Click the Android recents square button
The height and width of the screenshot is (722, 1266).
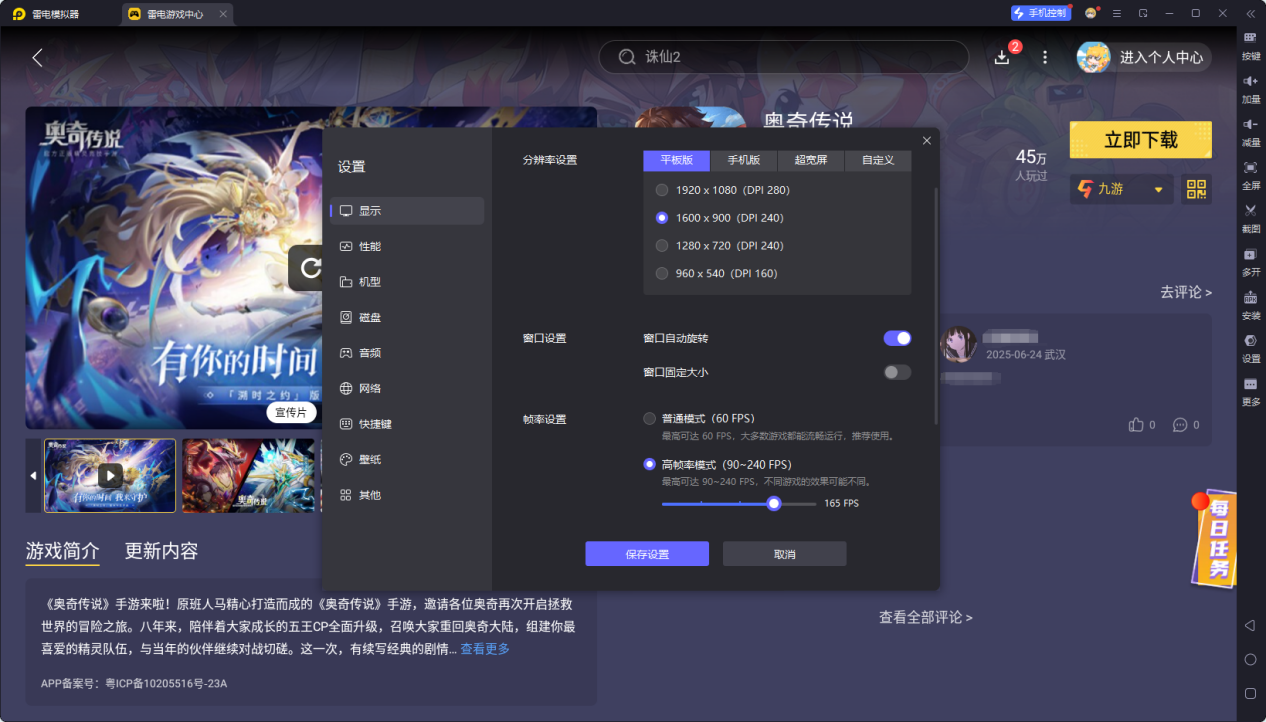pyautogui.click(x=1250, y=693)
